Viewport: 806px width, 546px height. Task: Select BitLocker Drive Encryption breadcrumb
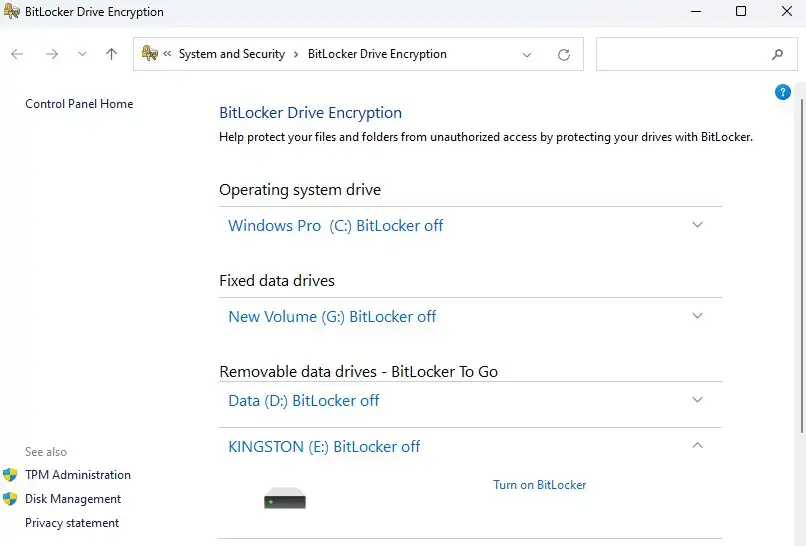click(x=377, y=54)
